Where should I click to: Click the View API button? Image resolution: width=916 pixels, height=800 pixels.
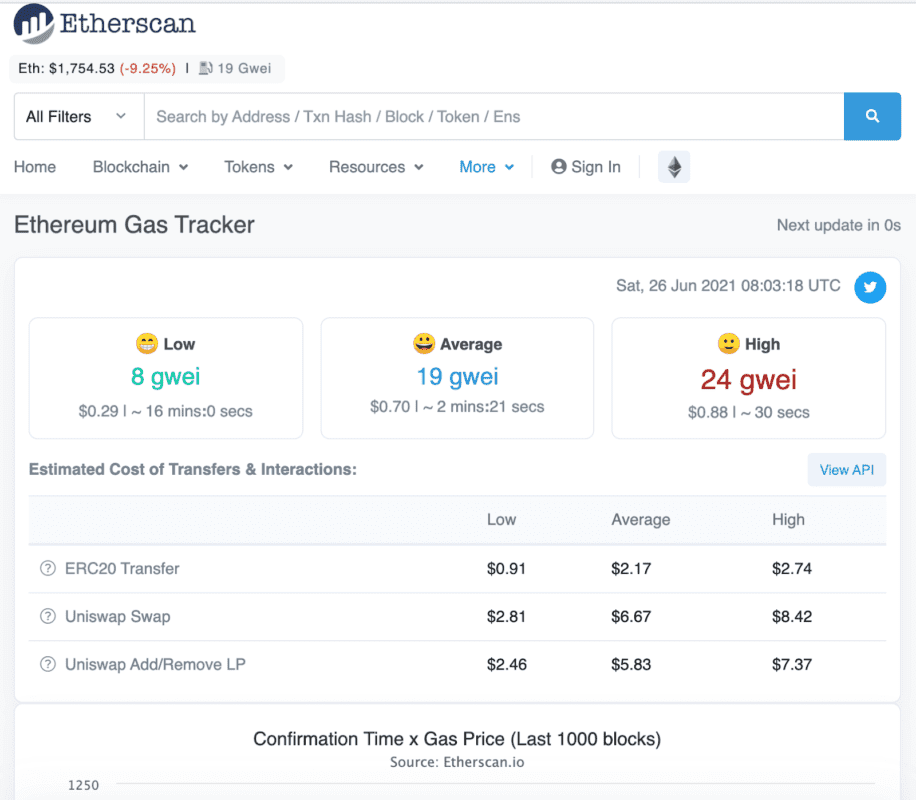point(846,470)
